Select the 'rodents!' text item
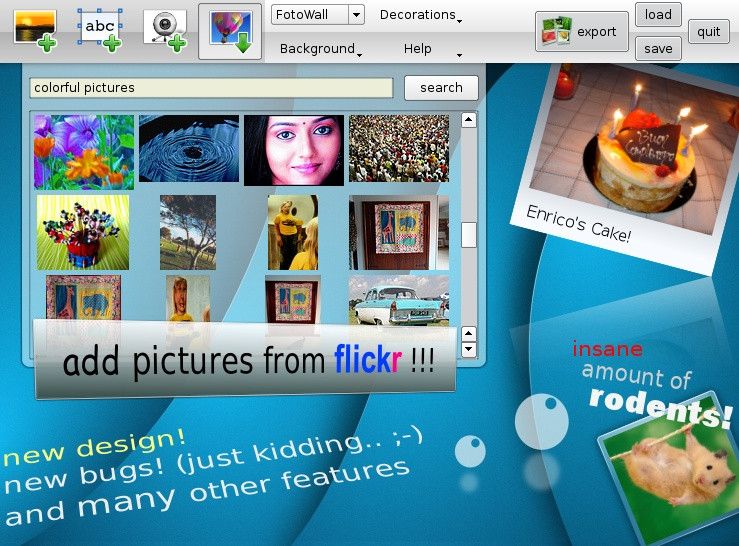This screenshot has width=739, height=546. (660, 407)
